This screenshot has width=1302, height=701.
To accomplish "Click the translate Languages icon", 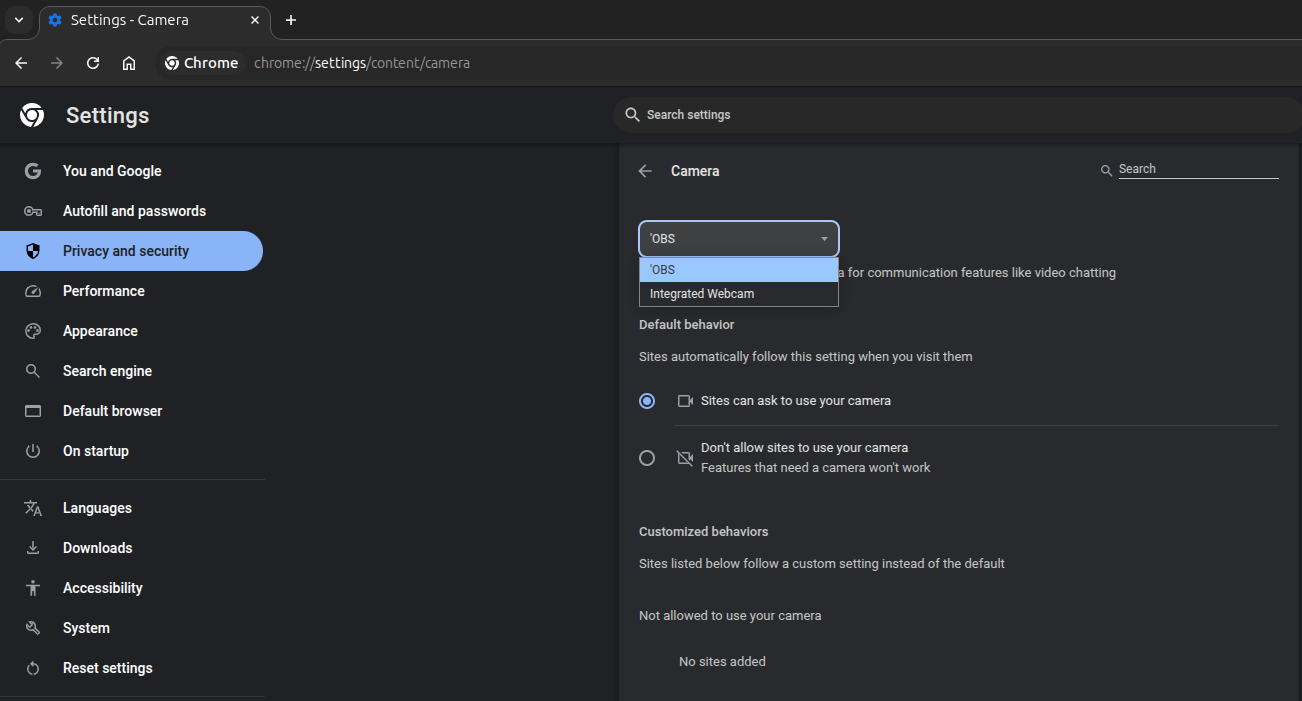I will (x=33, y=508).
